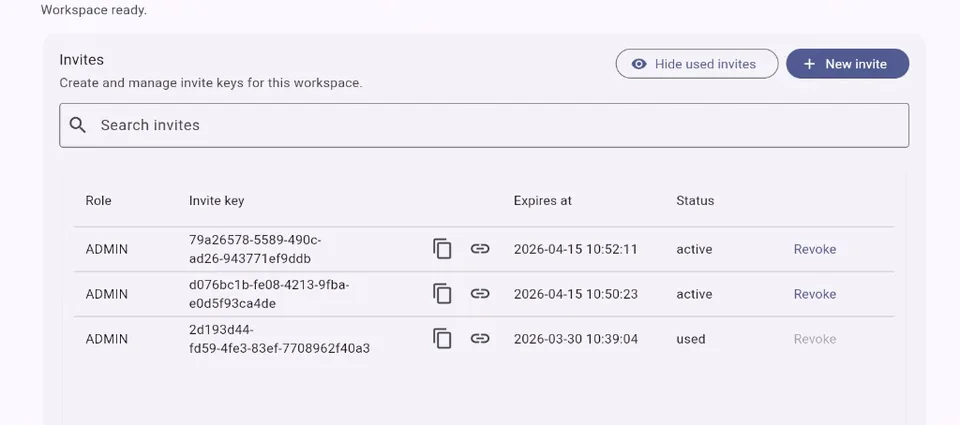This screenshot has height=425, width=960.
Task: Click the search magnifier icon
Action: click(78, 125)
